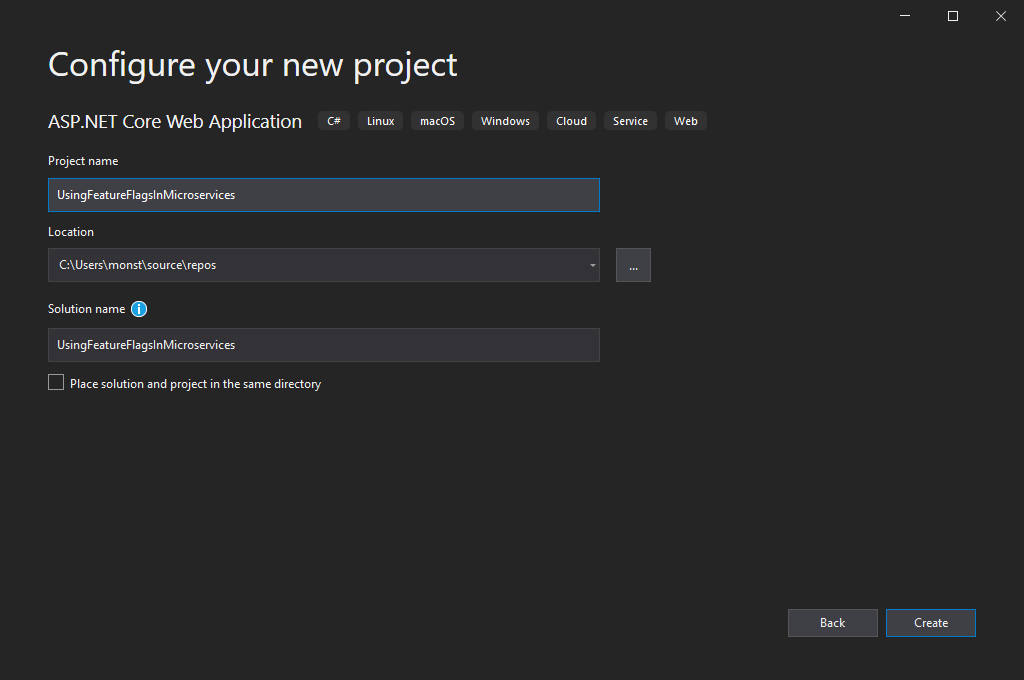Maximize the dialog window
Image resolution: width=1024 pixels, height=680 pixels.
(953, 16)
